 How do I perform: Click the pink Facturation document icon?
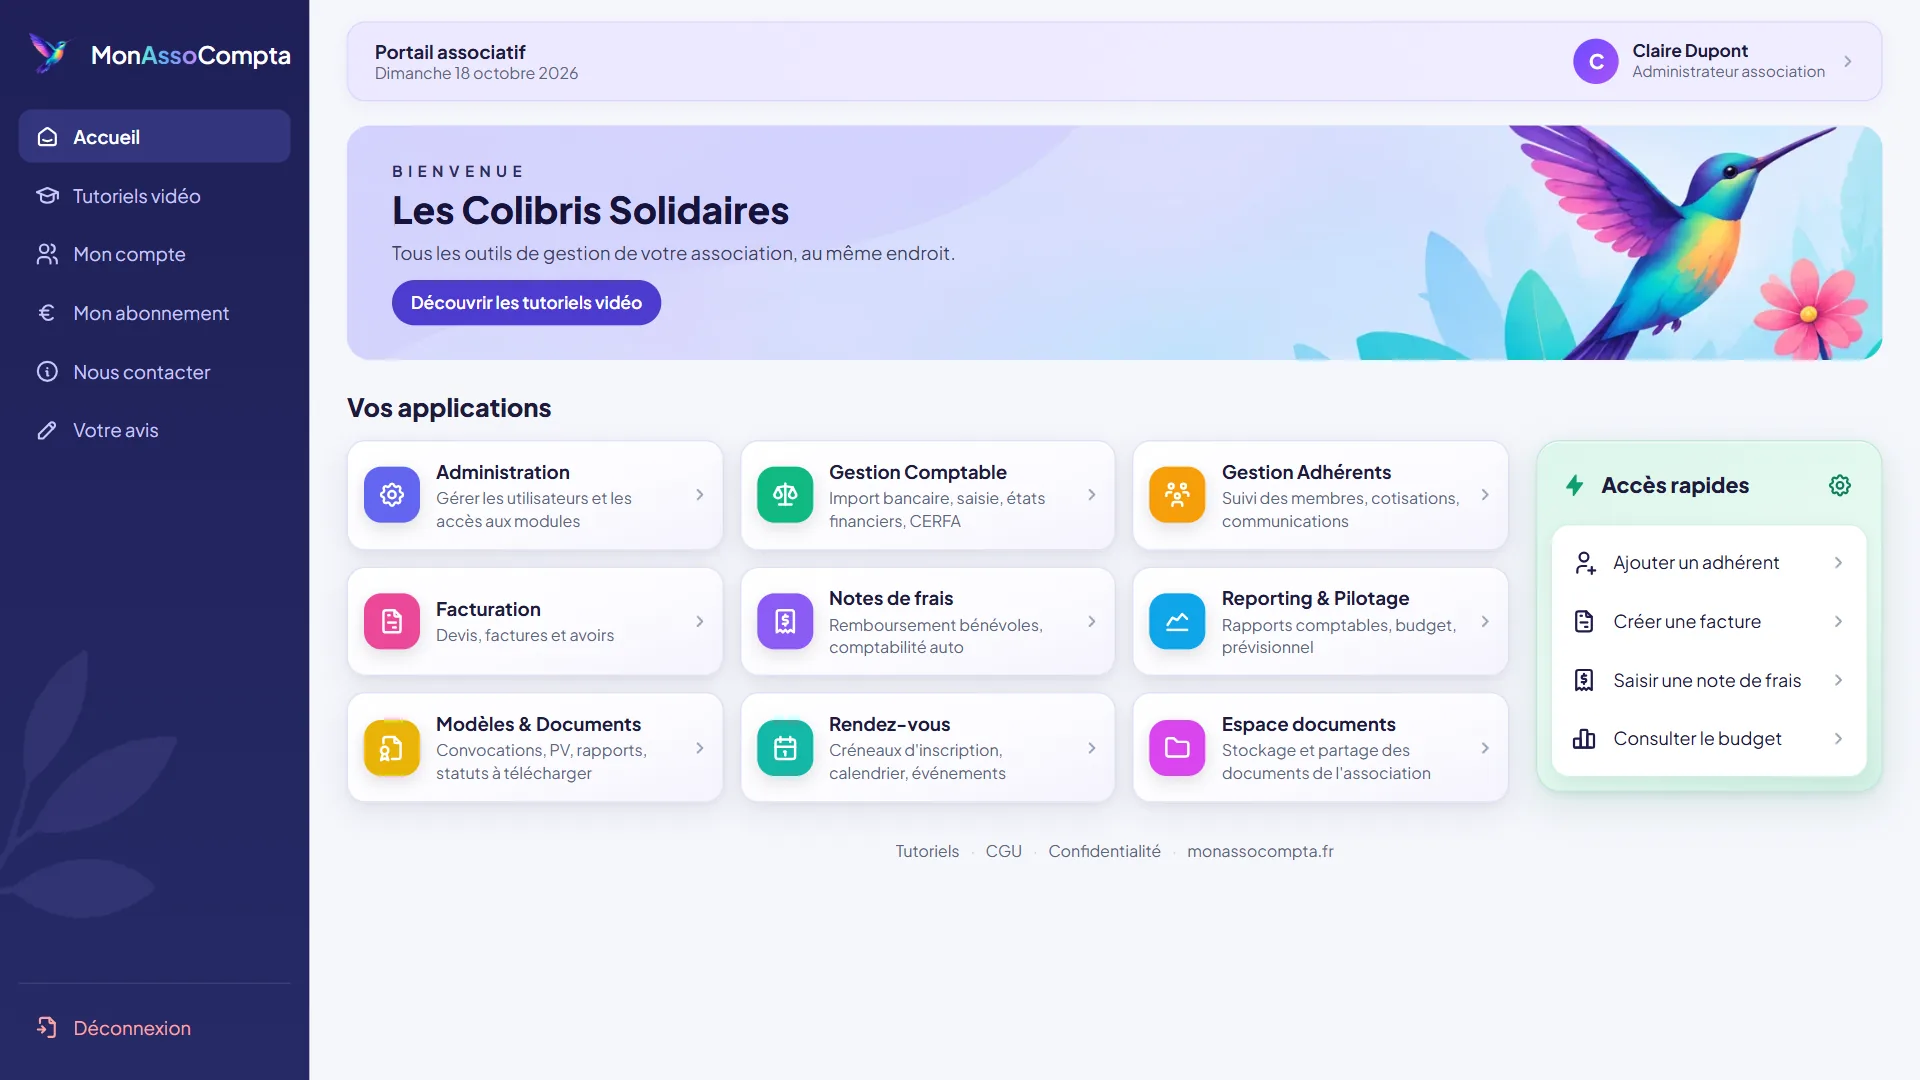click(x=391, y=621)
